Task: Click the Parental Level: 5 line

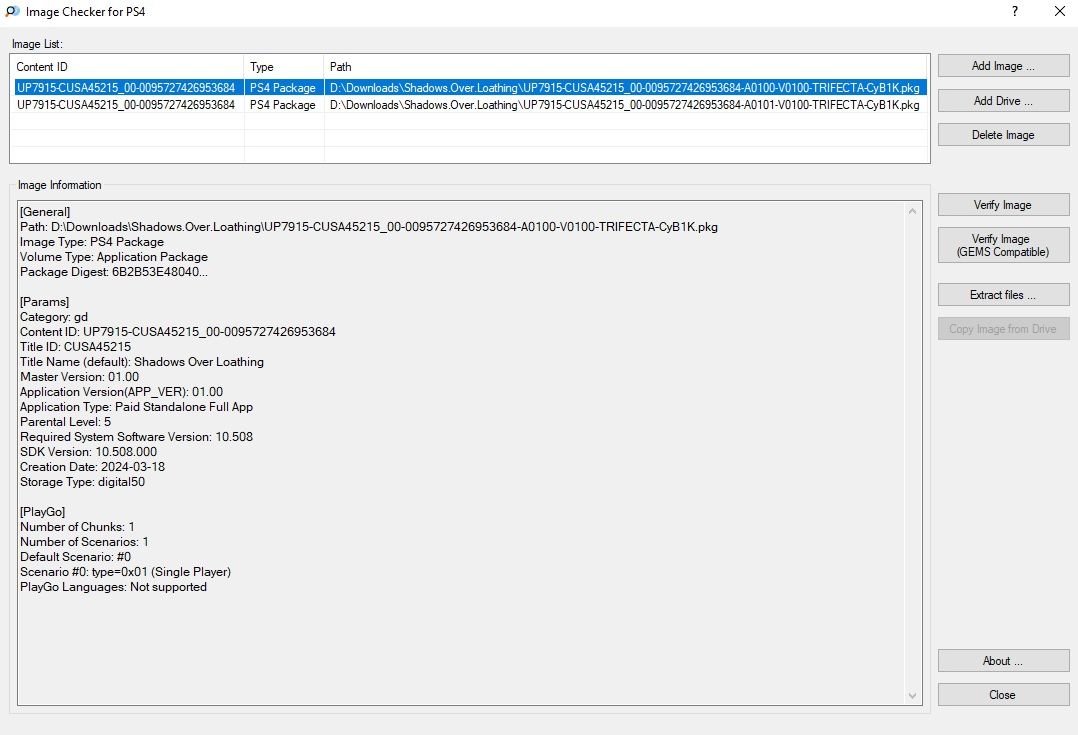Action: (x=65, y=421)
